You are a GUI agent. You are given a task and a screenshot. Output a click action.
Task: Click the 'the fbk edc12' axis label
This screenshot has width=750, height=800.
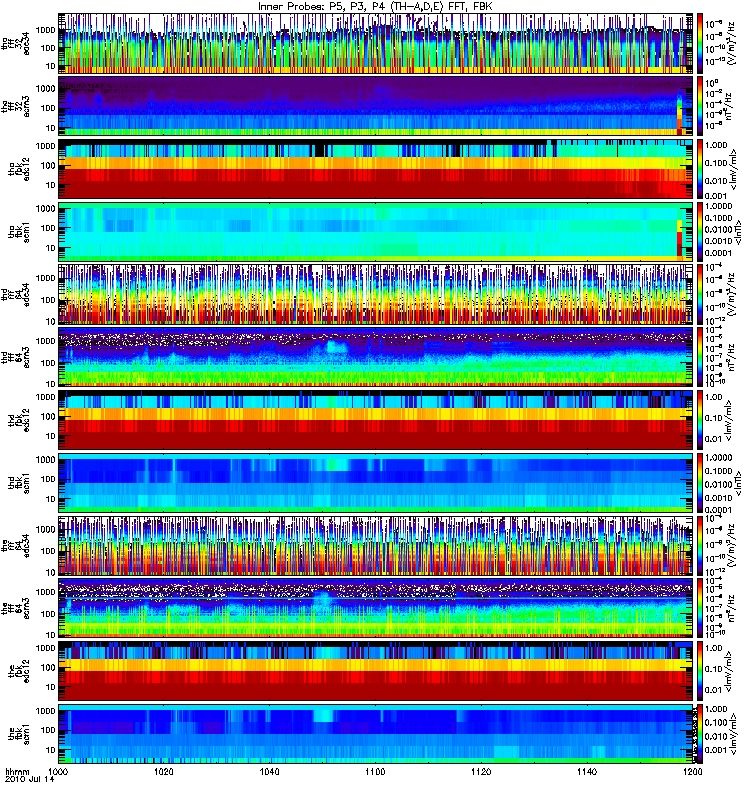coord(19,671)
